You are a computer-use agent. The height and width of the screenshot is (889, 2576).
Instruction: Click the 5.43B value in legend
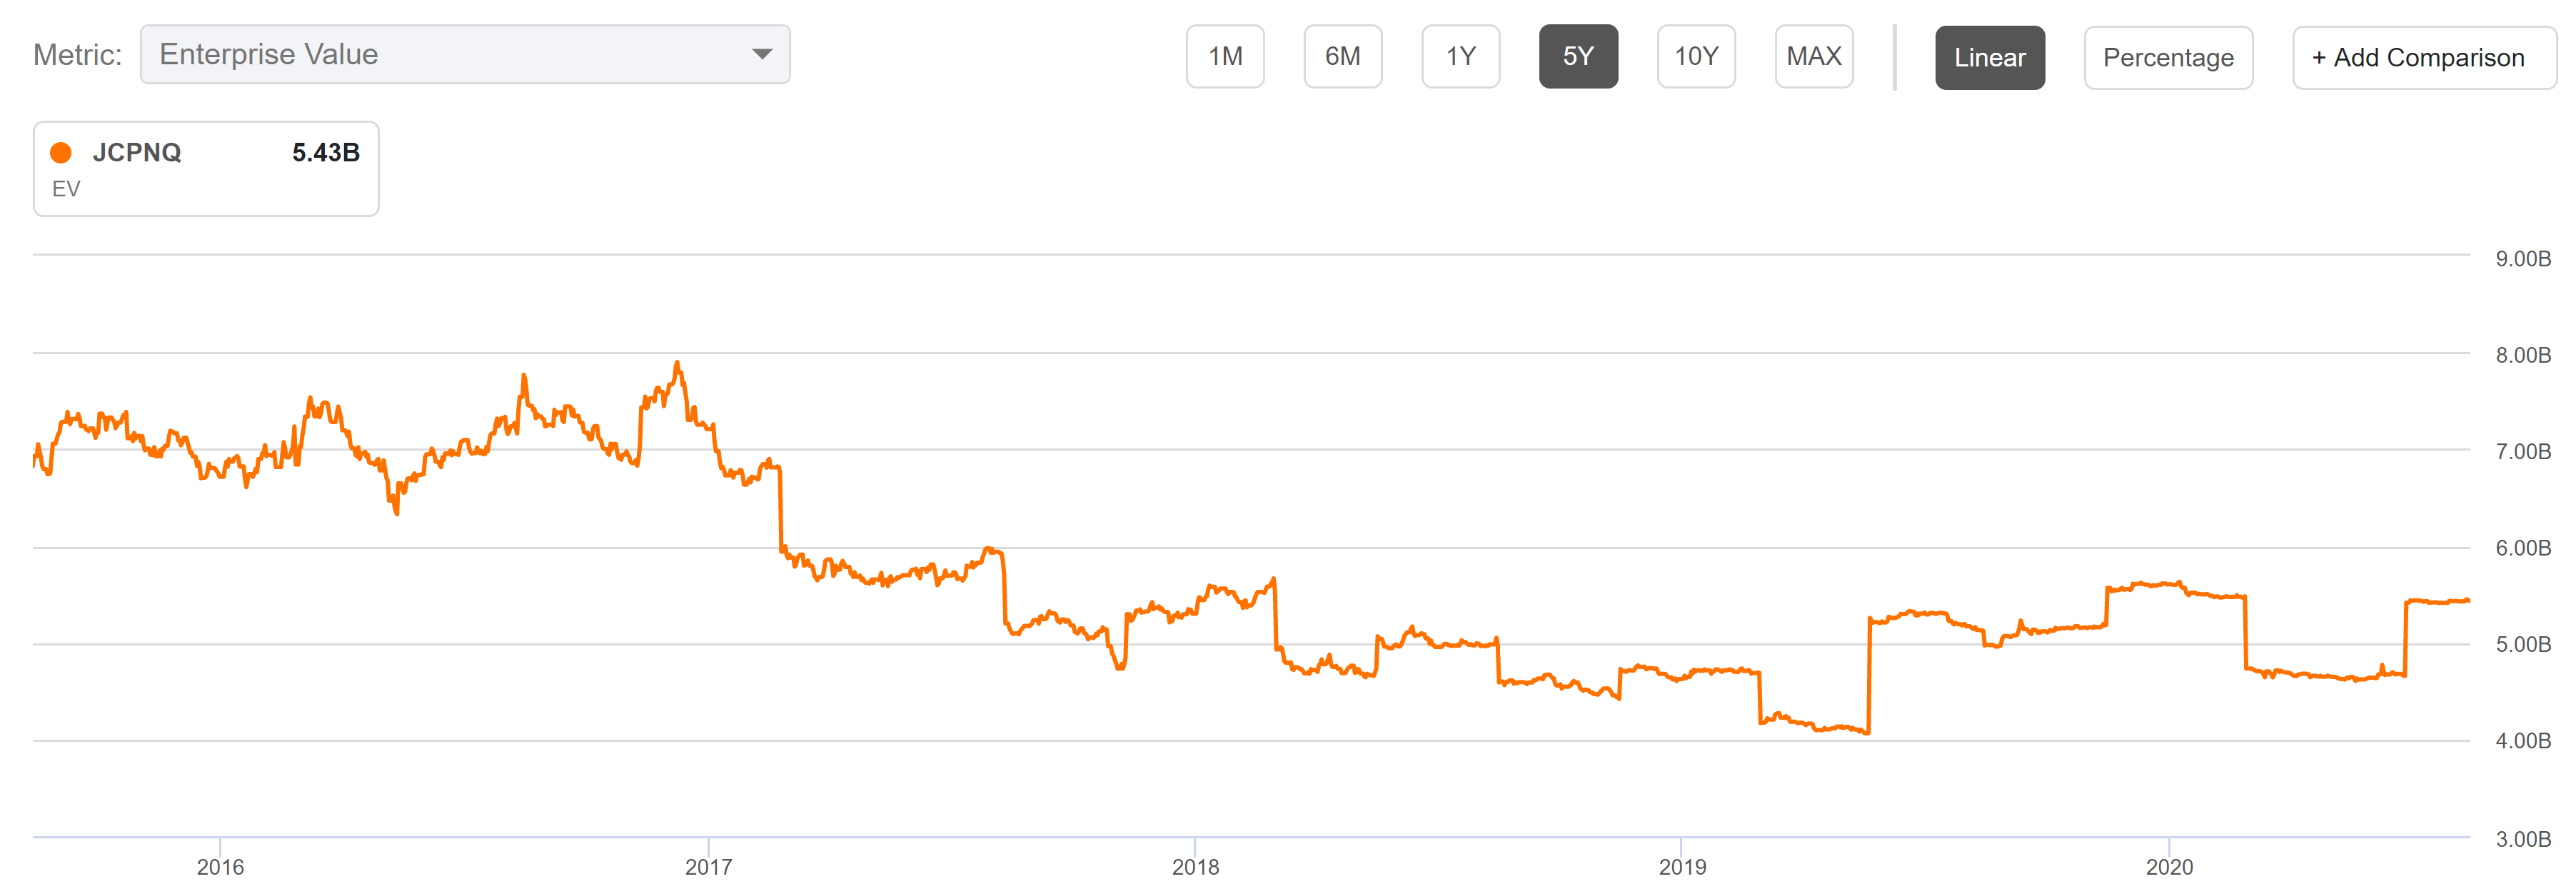click(x=325, y=152)
